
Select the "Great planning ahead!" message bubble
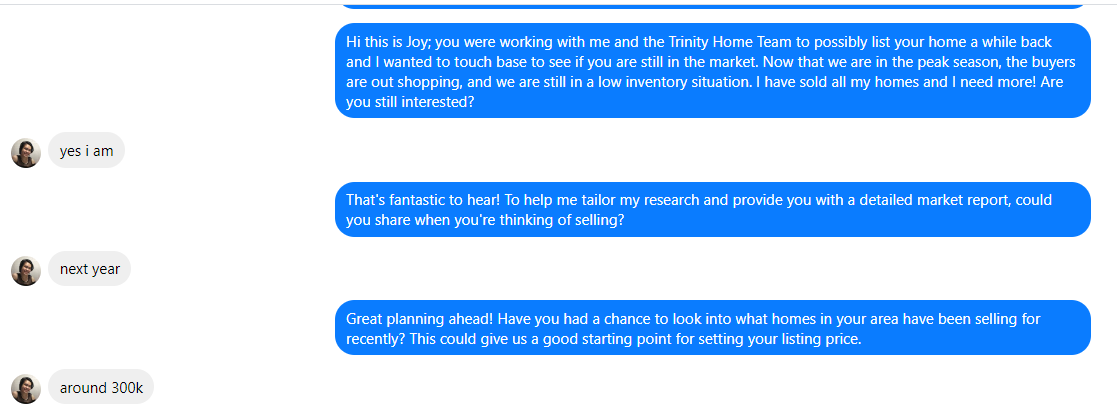[x=712, y=328]
